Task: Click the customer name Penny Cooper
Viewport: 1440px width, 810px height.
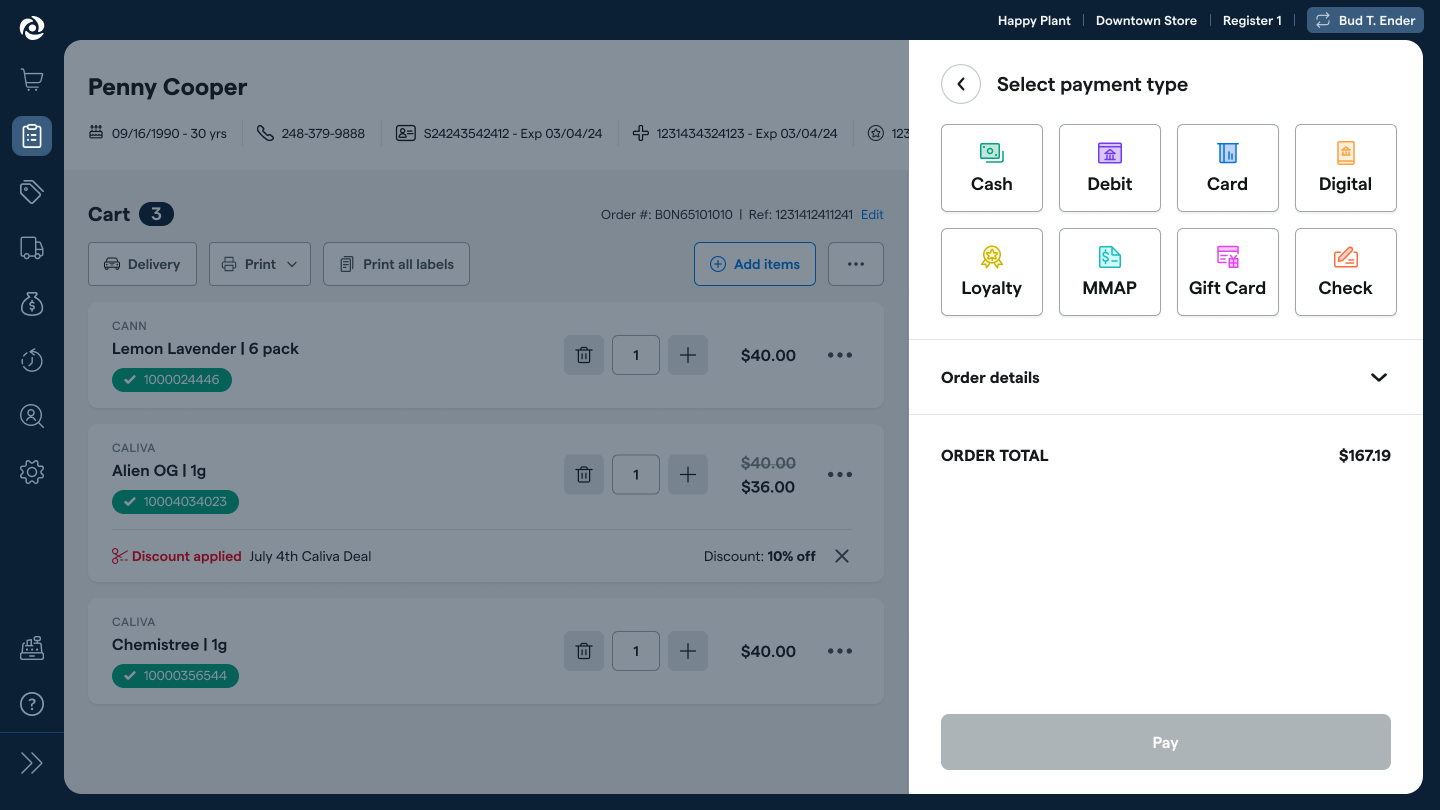Action: 168,87
